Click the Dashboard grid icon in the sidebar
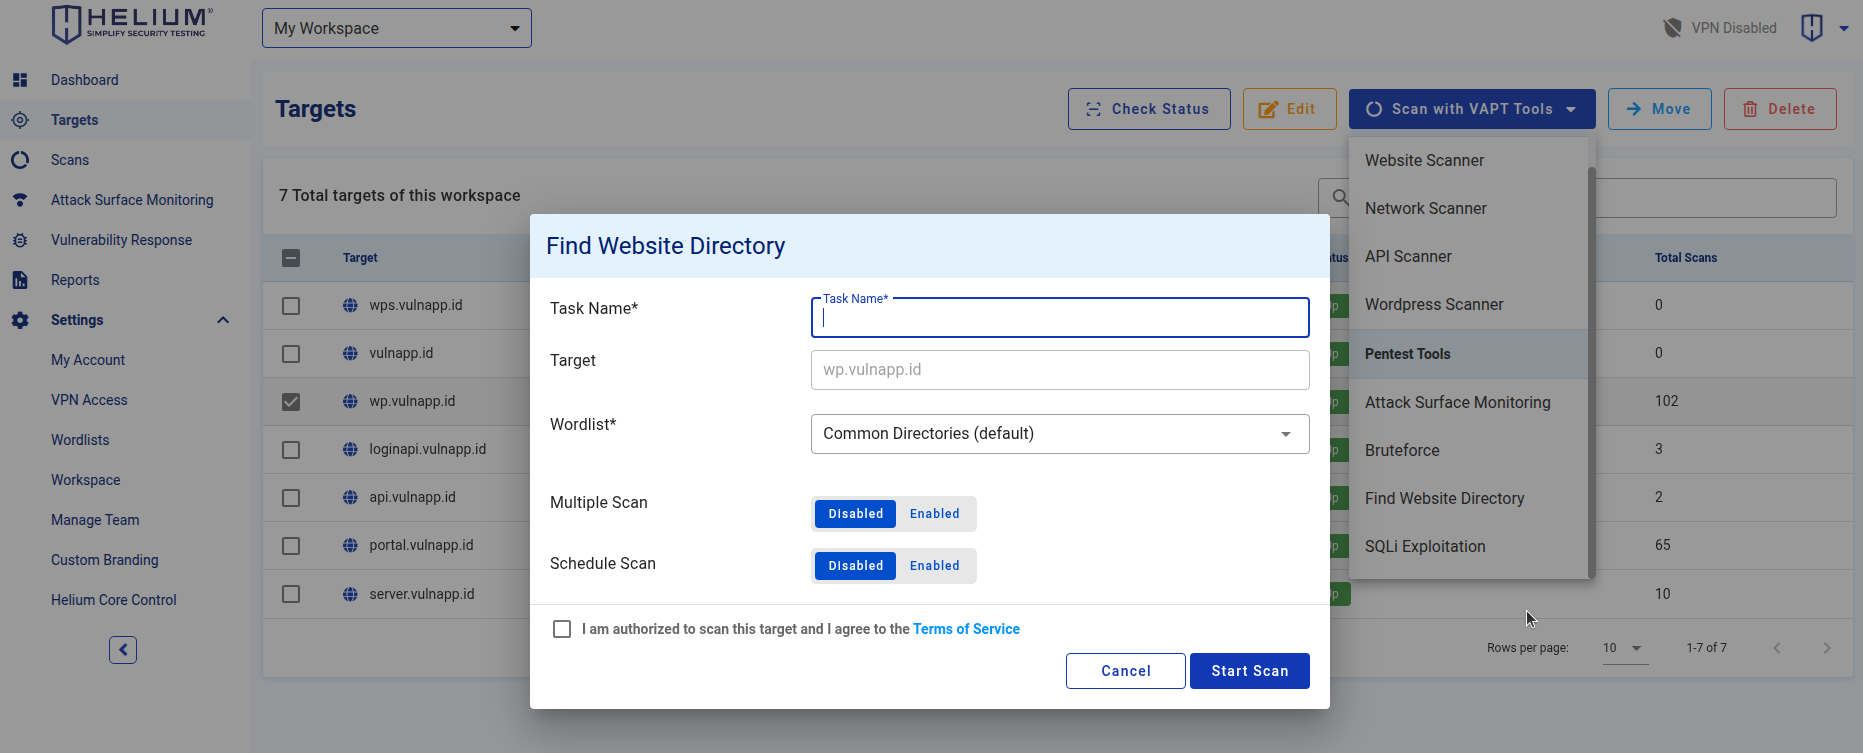 (20, 80)
